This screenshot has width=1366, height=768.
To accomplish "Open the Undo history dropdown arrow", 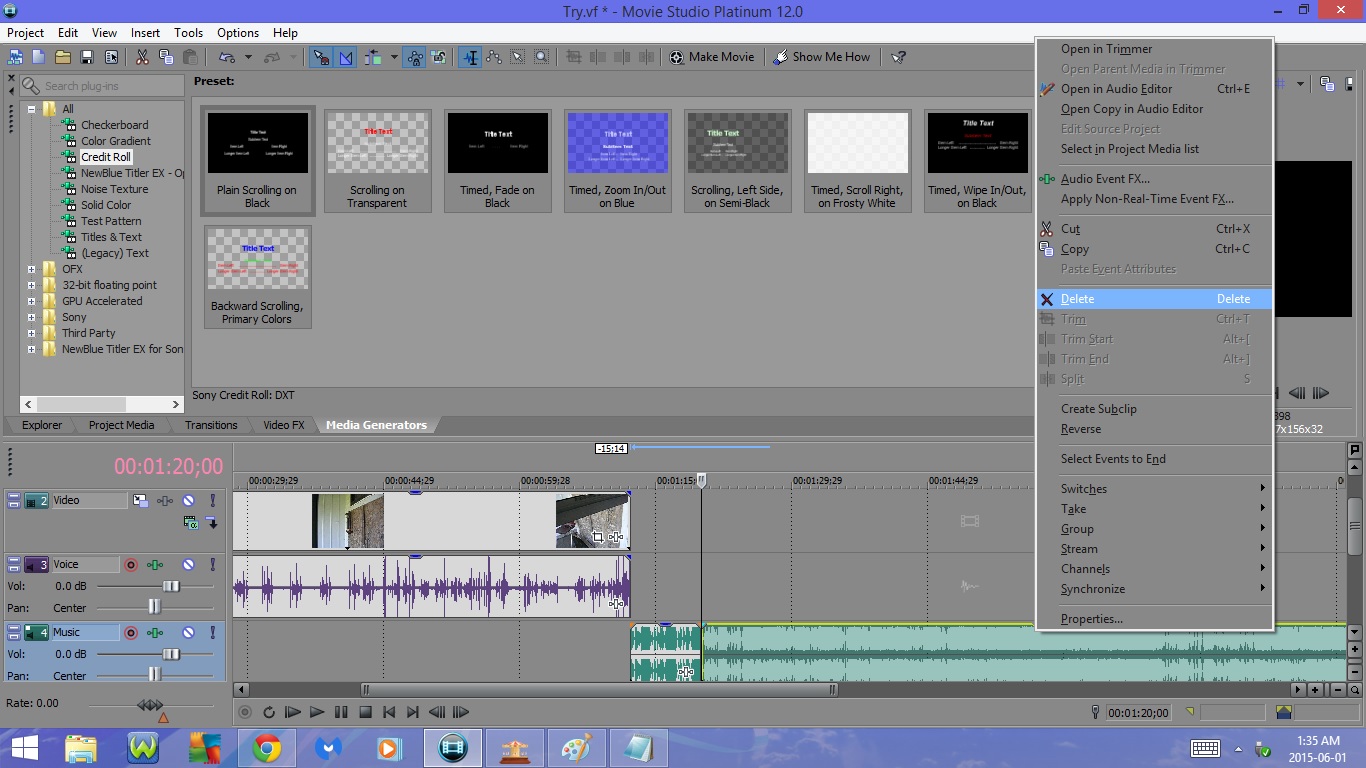I will [x=248, y=57].
